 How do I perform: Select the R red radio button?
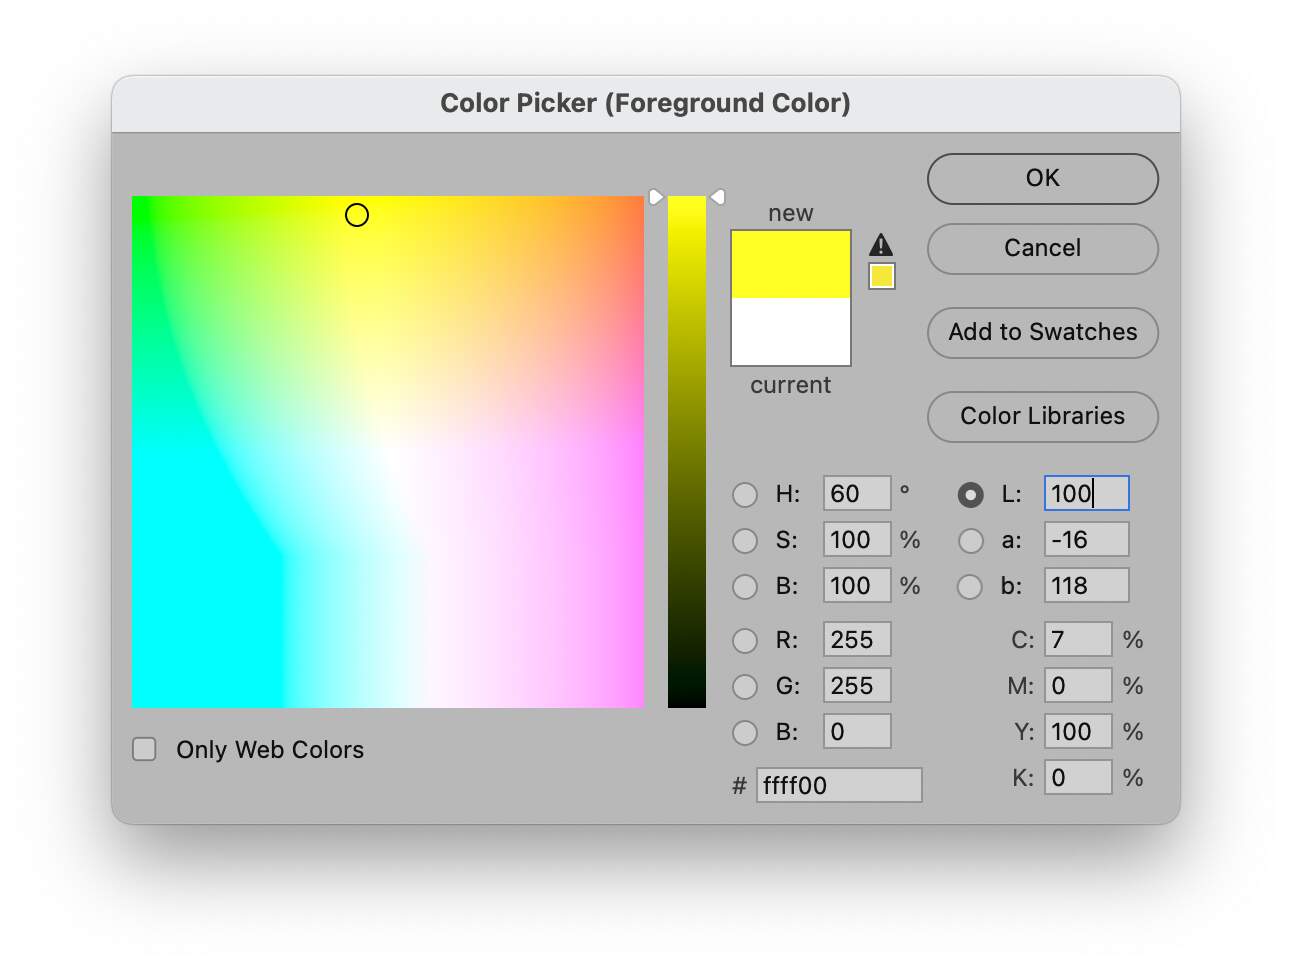[x=745, y=640]
